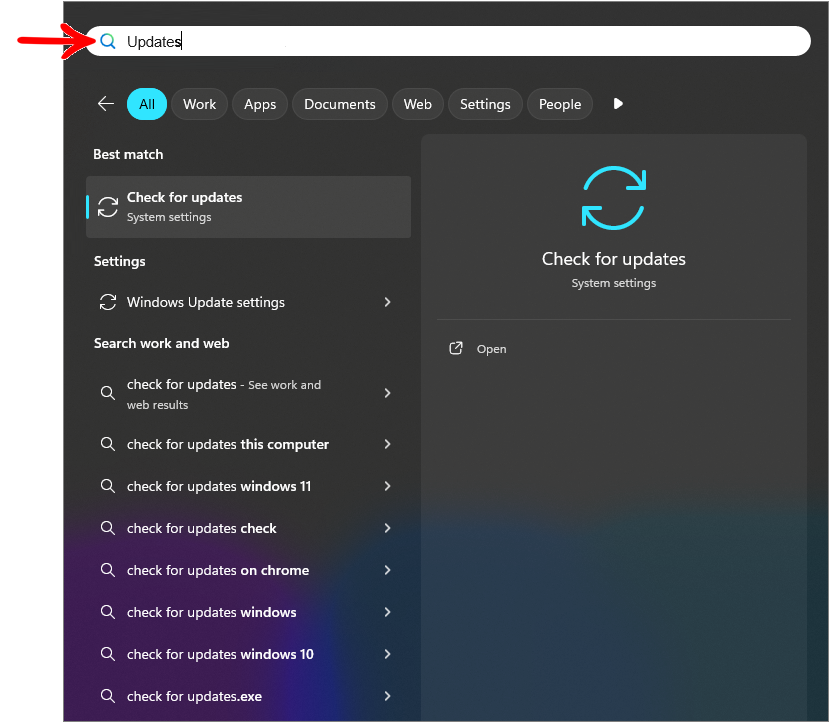The width and height of the screenshot is (829, 724).
Task: Expand chevron for 'check for updates windows 11'
Action: 388,486
